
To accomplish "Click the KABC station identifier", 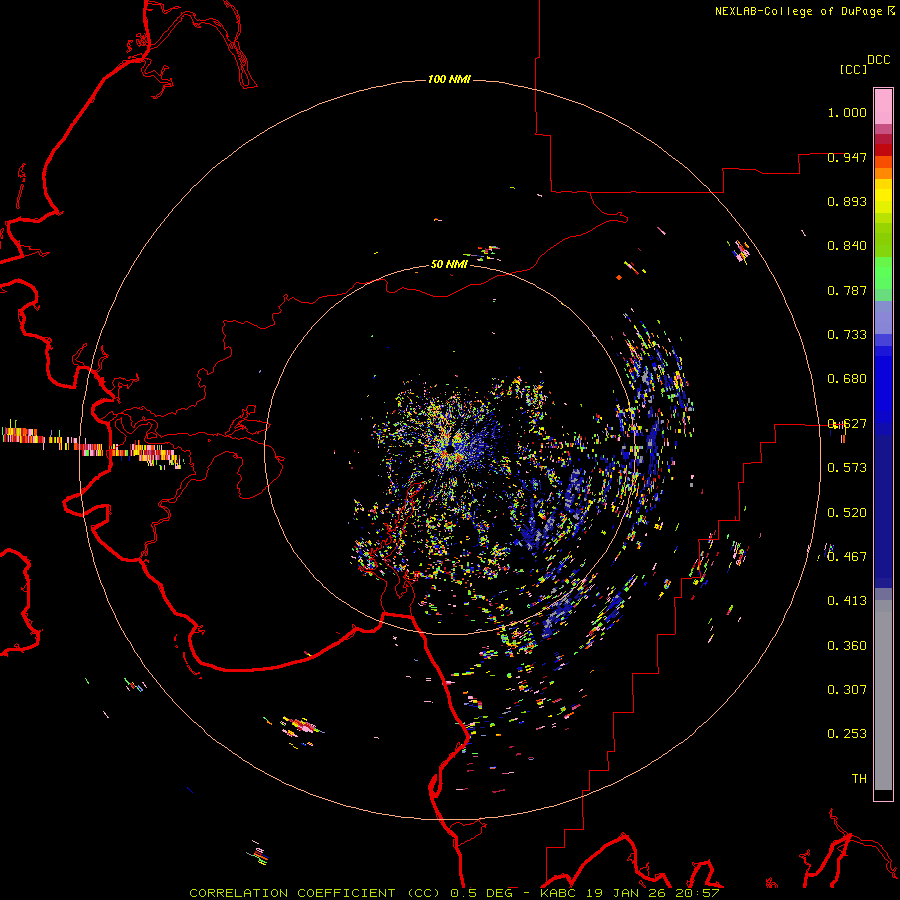I will [x=560, y=893].
